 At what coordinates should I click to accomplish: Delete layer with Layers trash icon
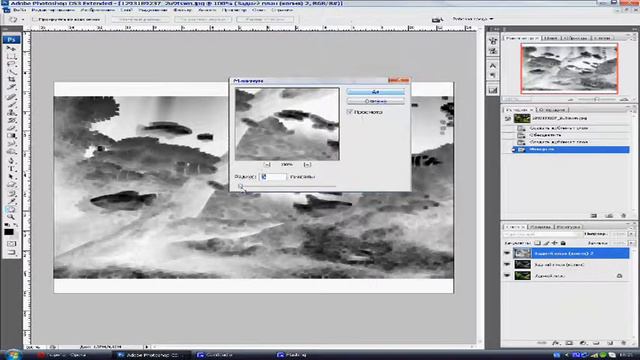click(623, 343)
